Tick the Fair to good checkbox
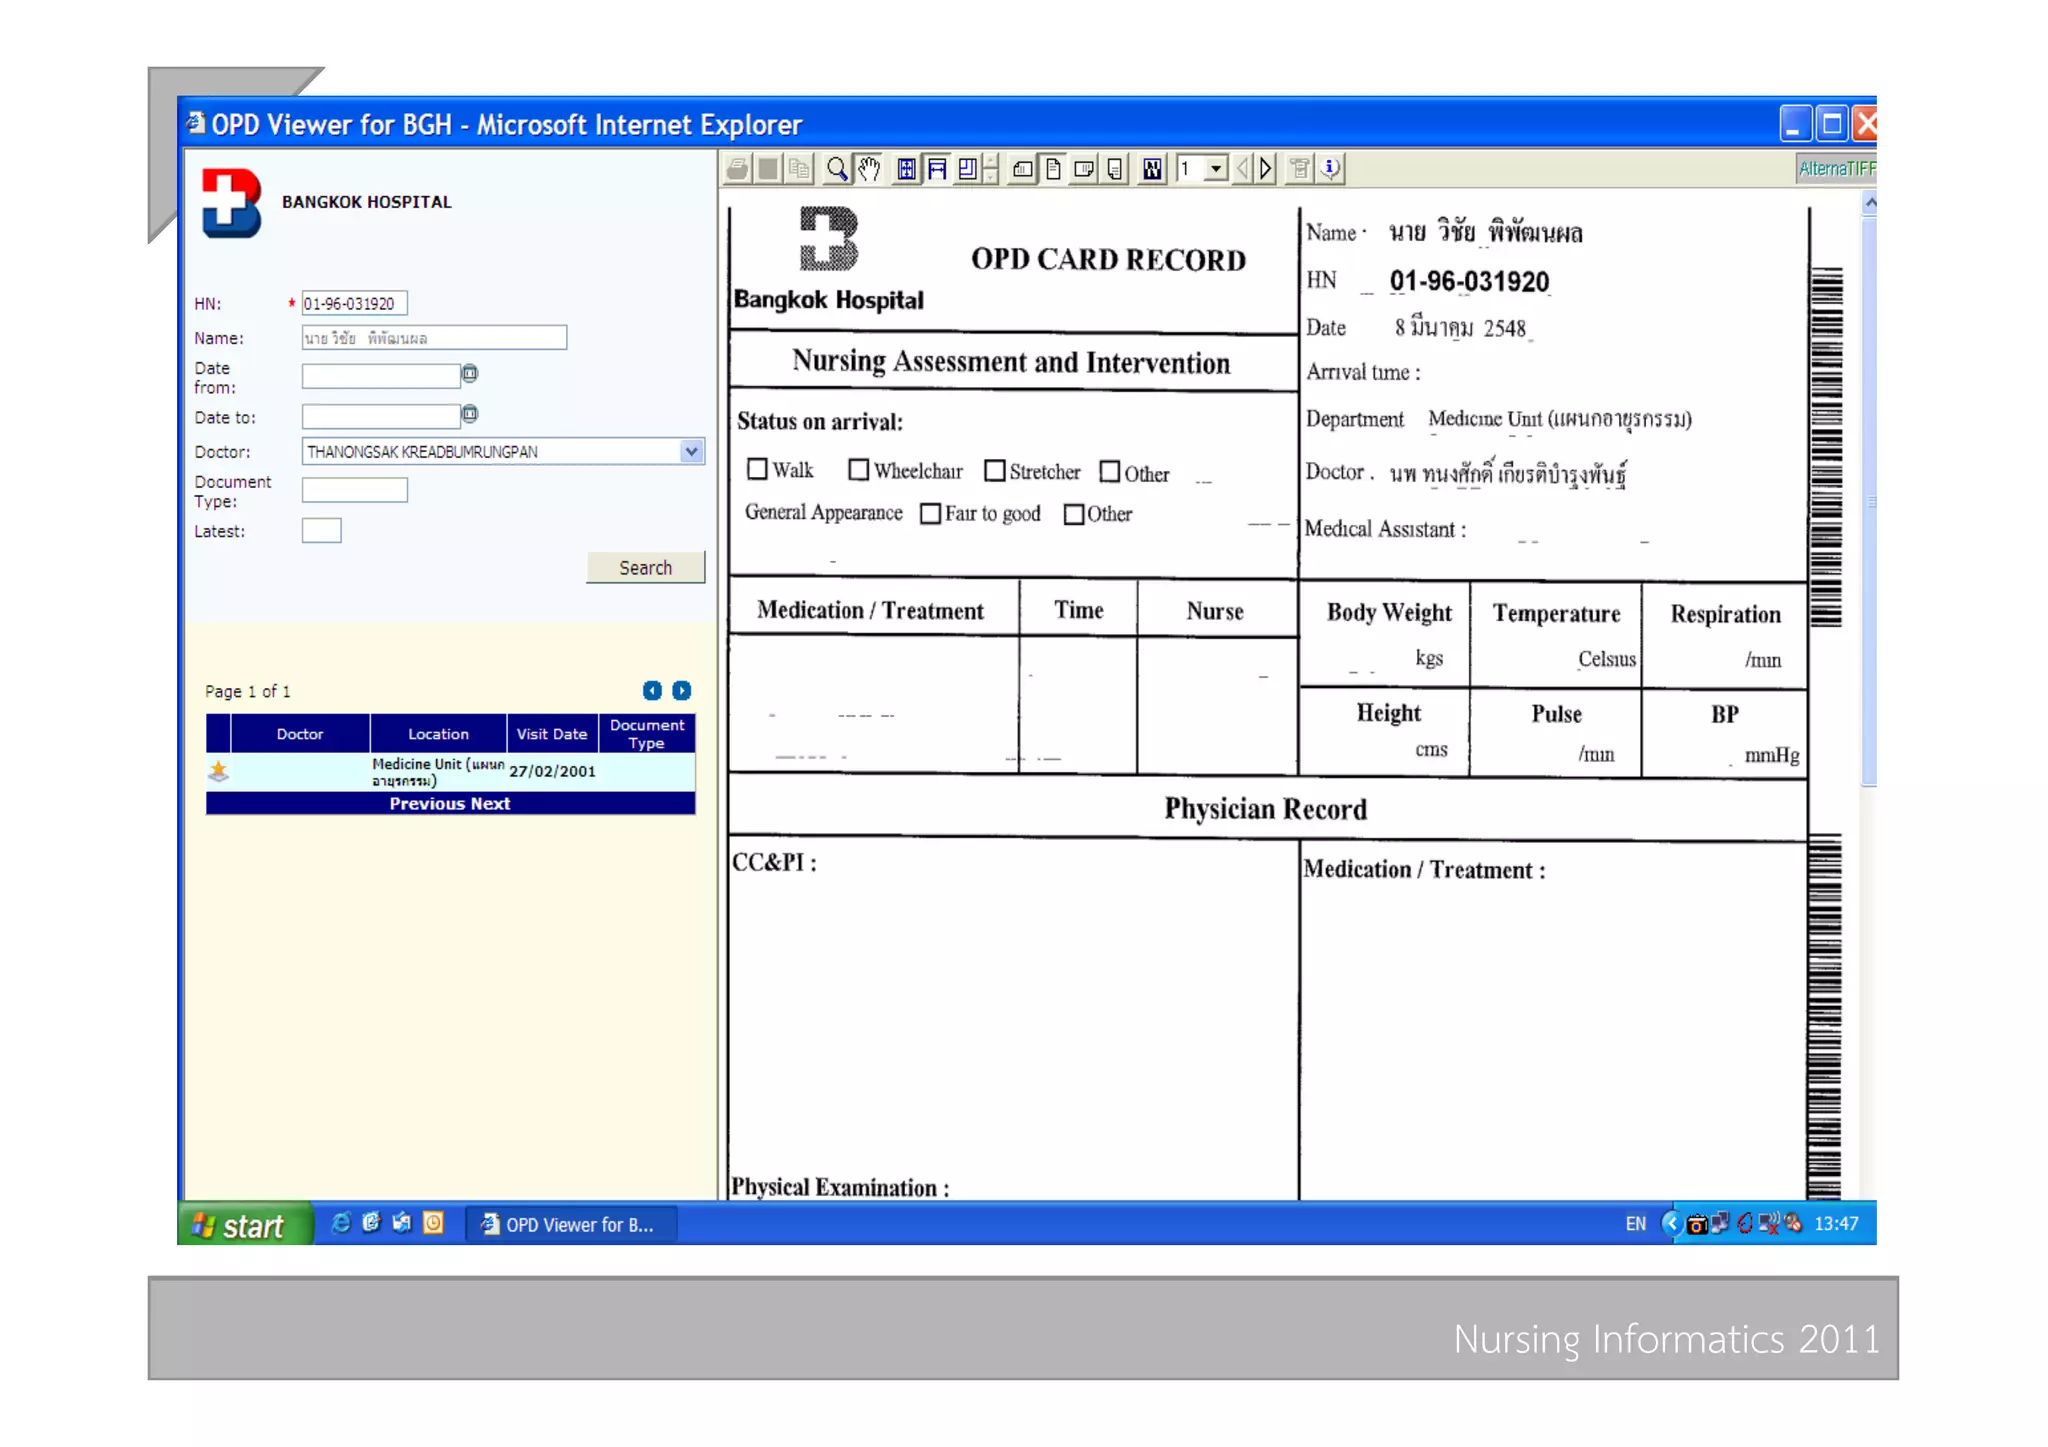2048x1447 pixels. tap(930, 513)
